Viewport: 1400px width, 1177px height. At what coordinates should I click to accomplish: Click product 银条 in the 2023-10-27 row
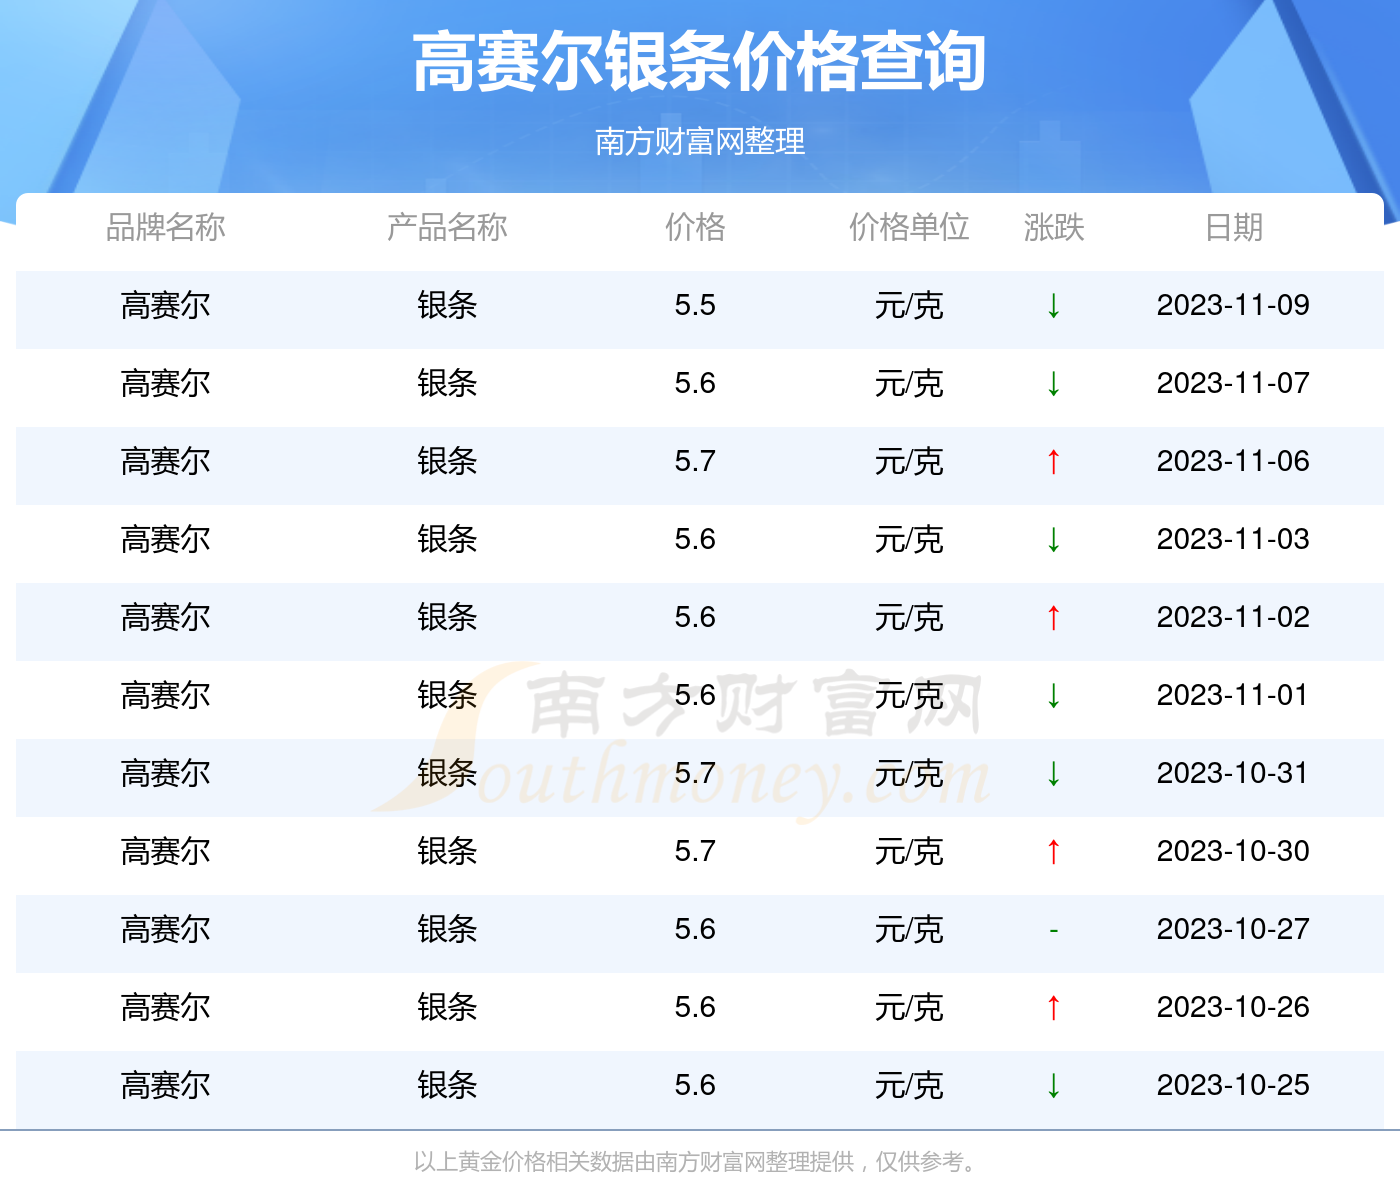point(447,929)
